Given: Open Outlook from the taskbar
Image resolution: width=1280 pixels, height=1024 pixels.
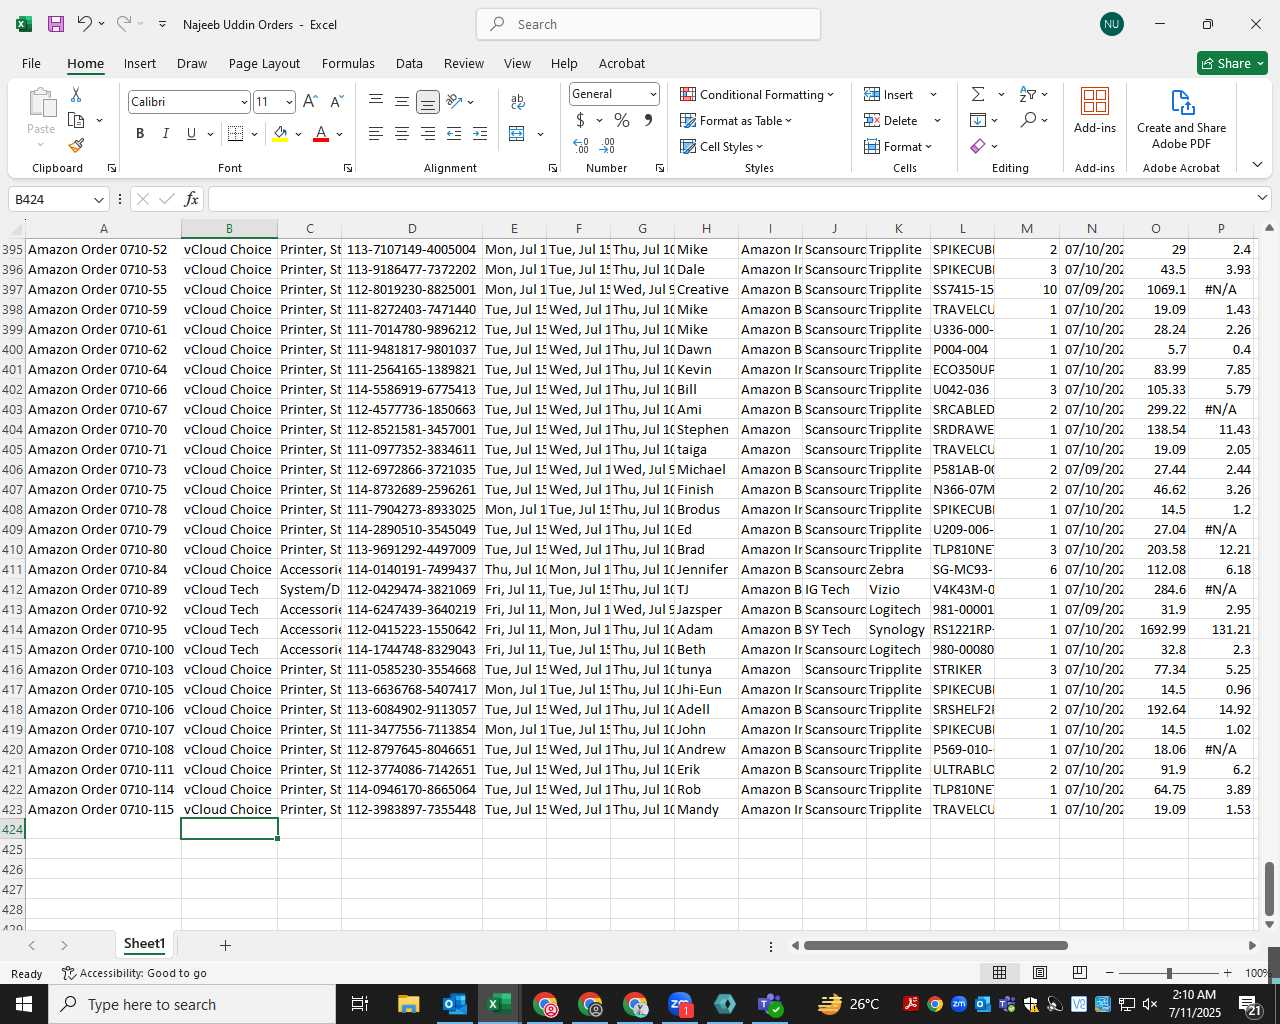Looking at the screenshot, I should (454, 1004).
